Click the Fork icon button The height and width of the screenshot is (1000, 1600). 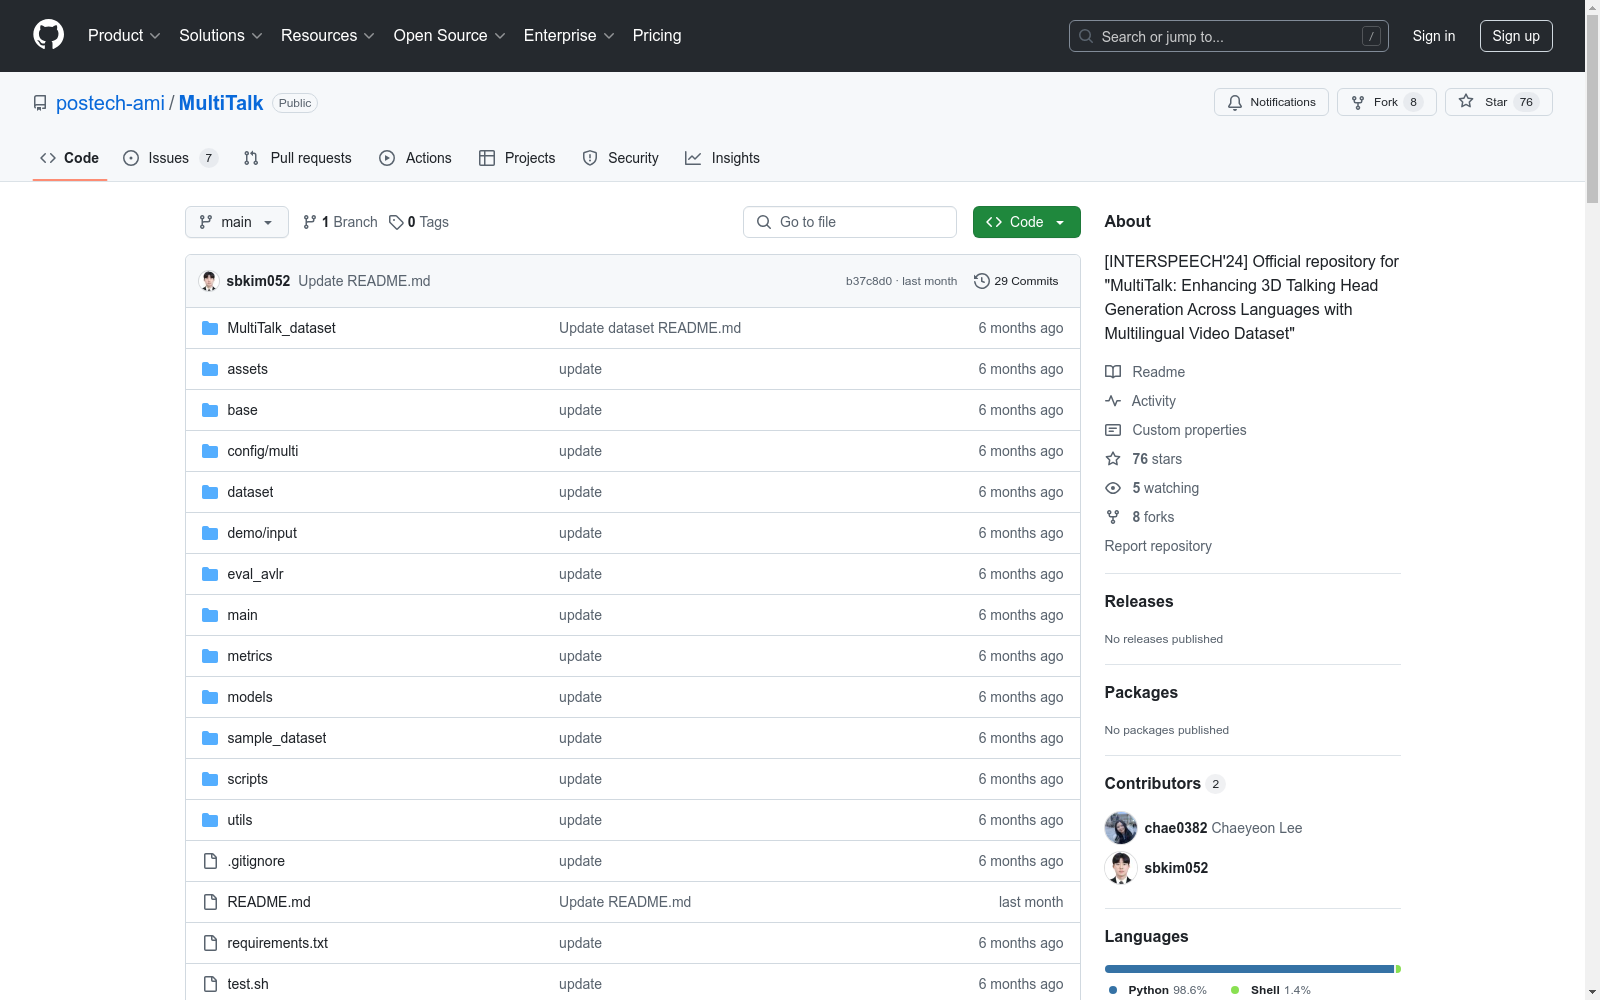click(1358, 102)
